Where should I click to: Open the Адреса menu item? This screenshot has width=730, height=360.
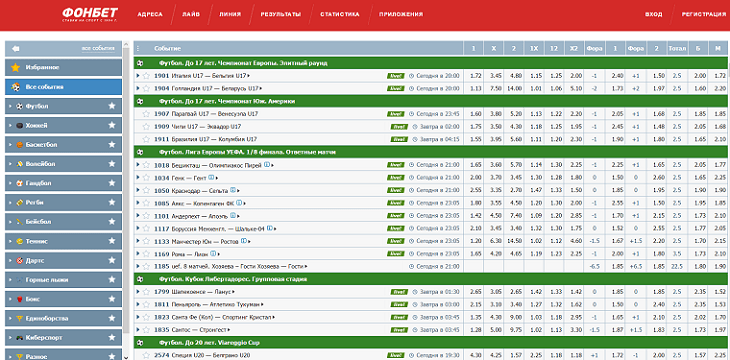(x=150, y=14)
